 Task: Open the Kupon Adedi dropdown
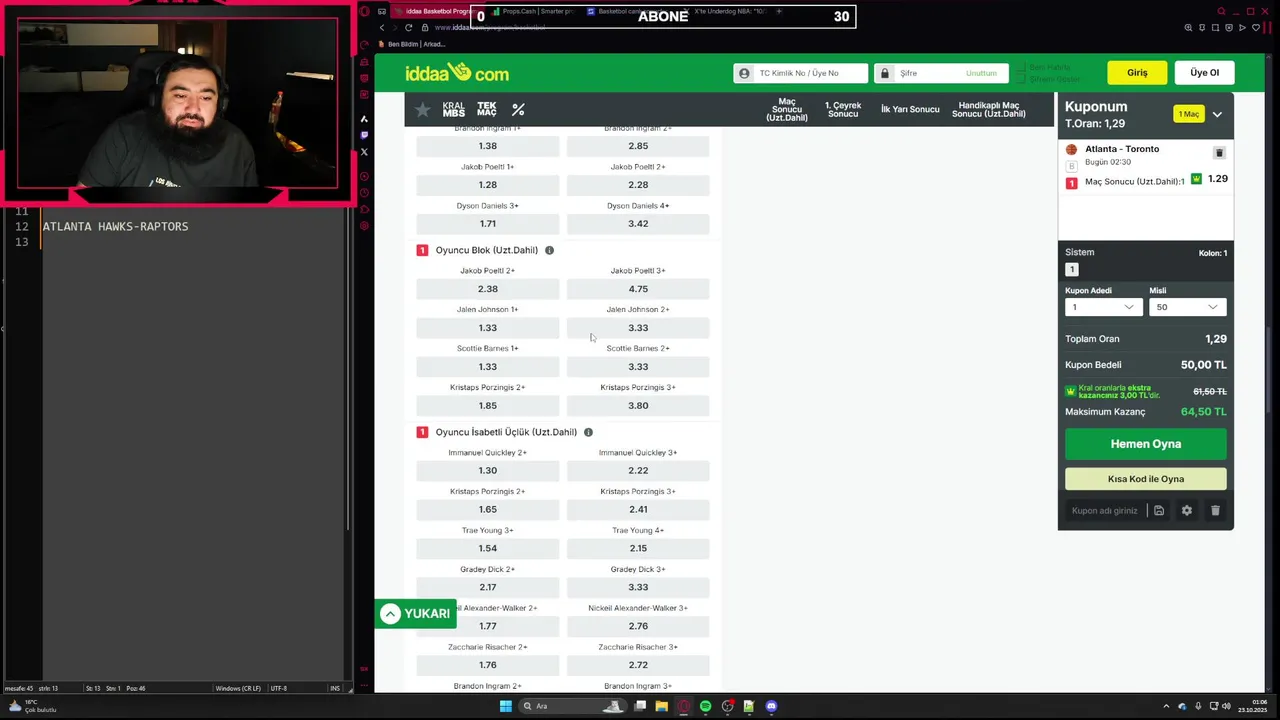[1103, 307]
